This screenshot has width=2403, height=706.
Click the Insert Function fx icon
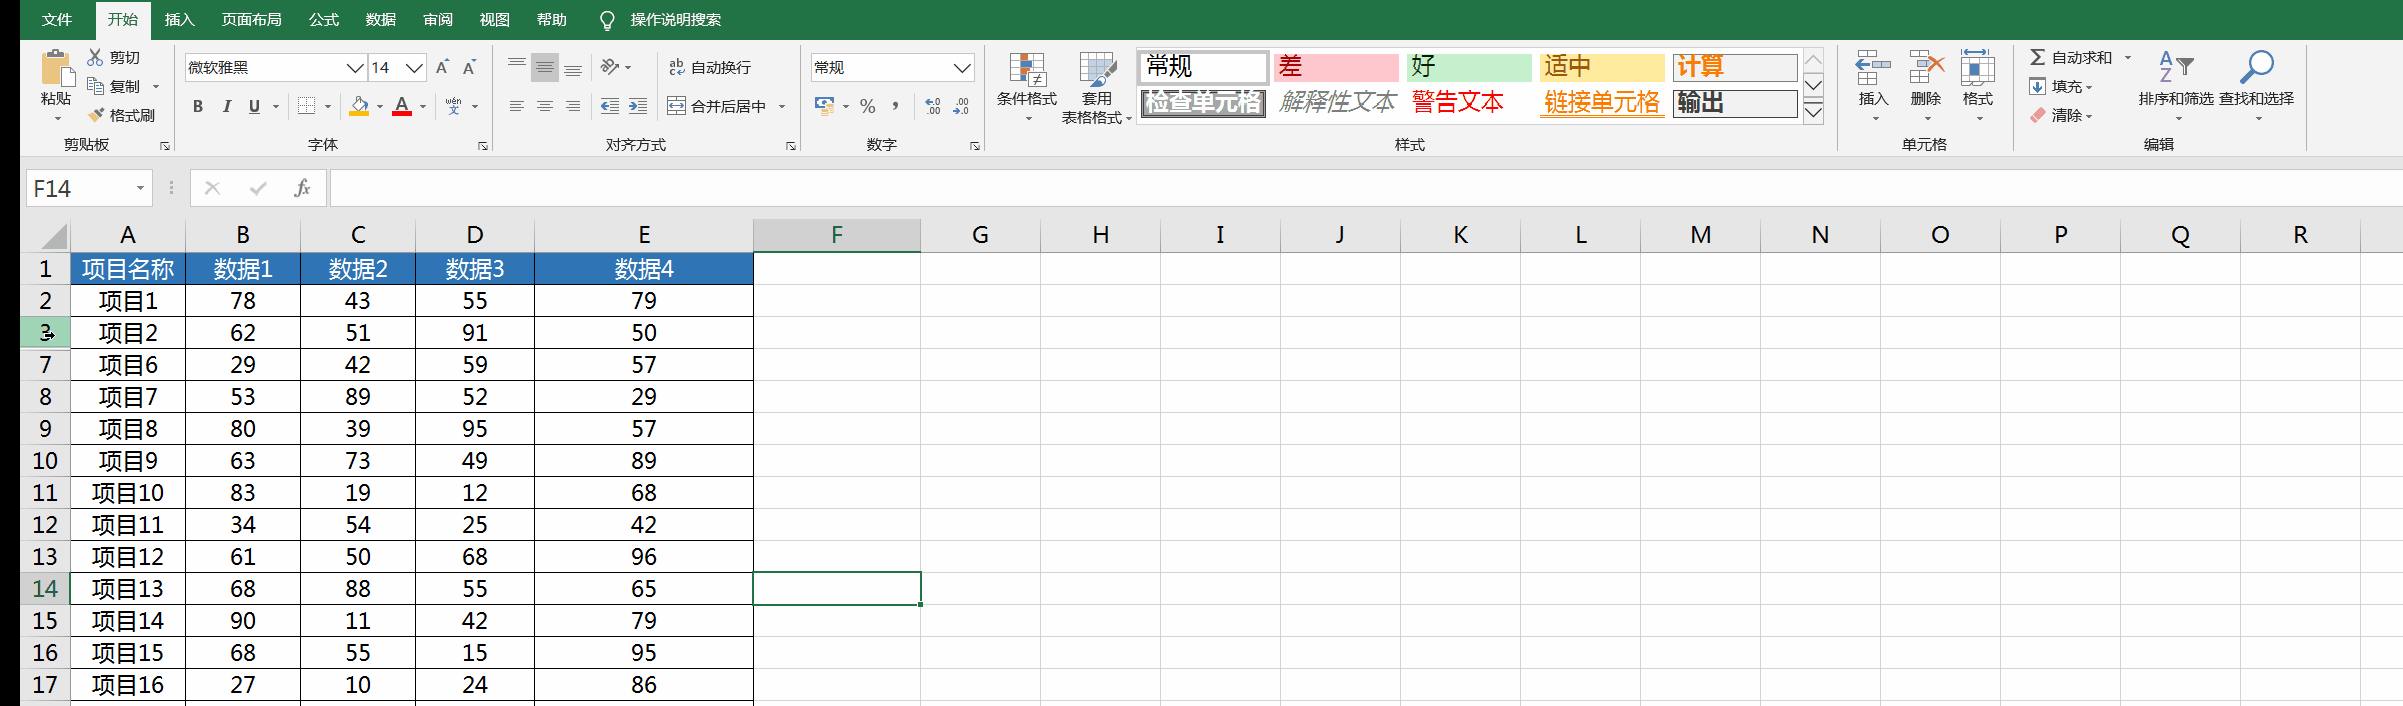pyautogui.click(x=302, y=188)
